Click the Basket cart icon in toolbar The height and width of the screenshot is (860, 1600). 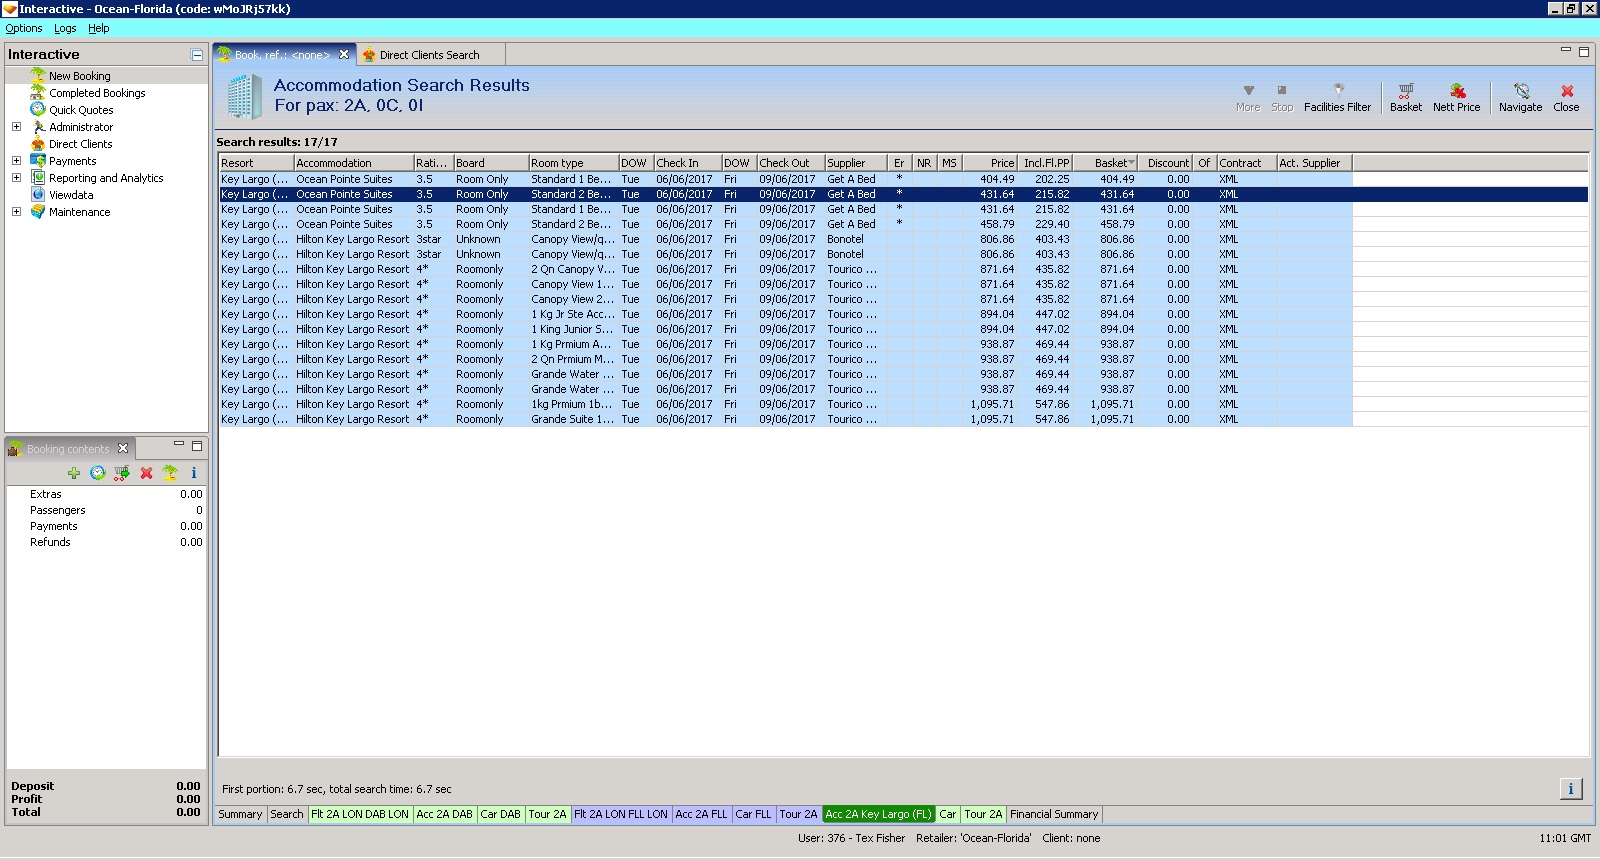(1405, 97)
